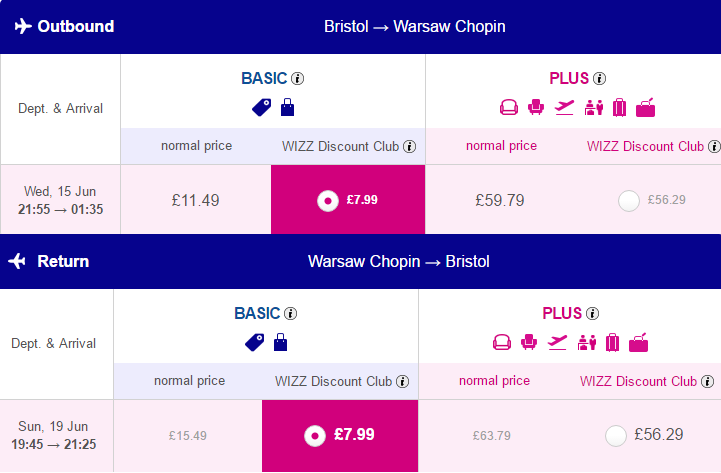Screen dimensions: 721x473
Task: Click the return BASIC normal price £15.49
Action: click(188, 436)
